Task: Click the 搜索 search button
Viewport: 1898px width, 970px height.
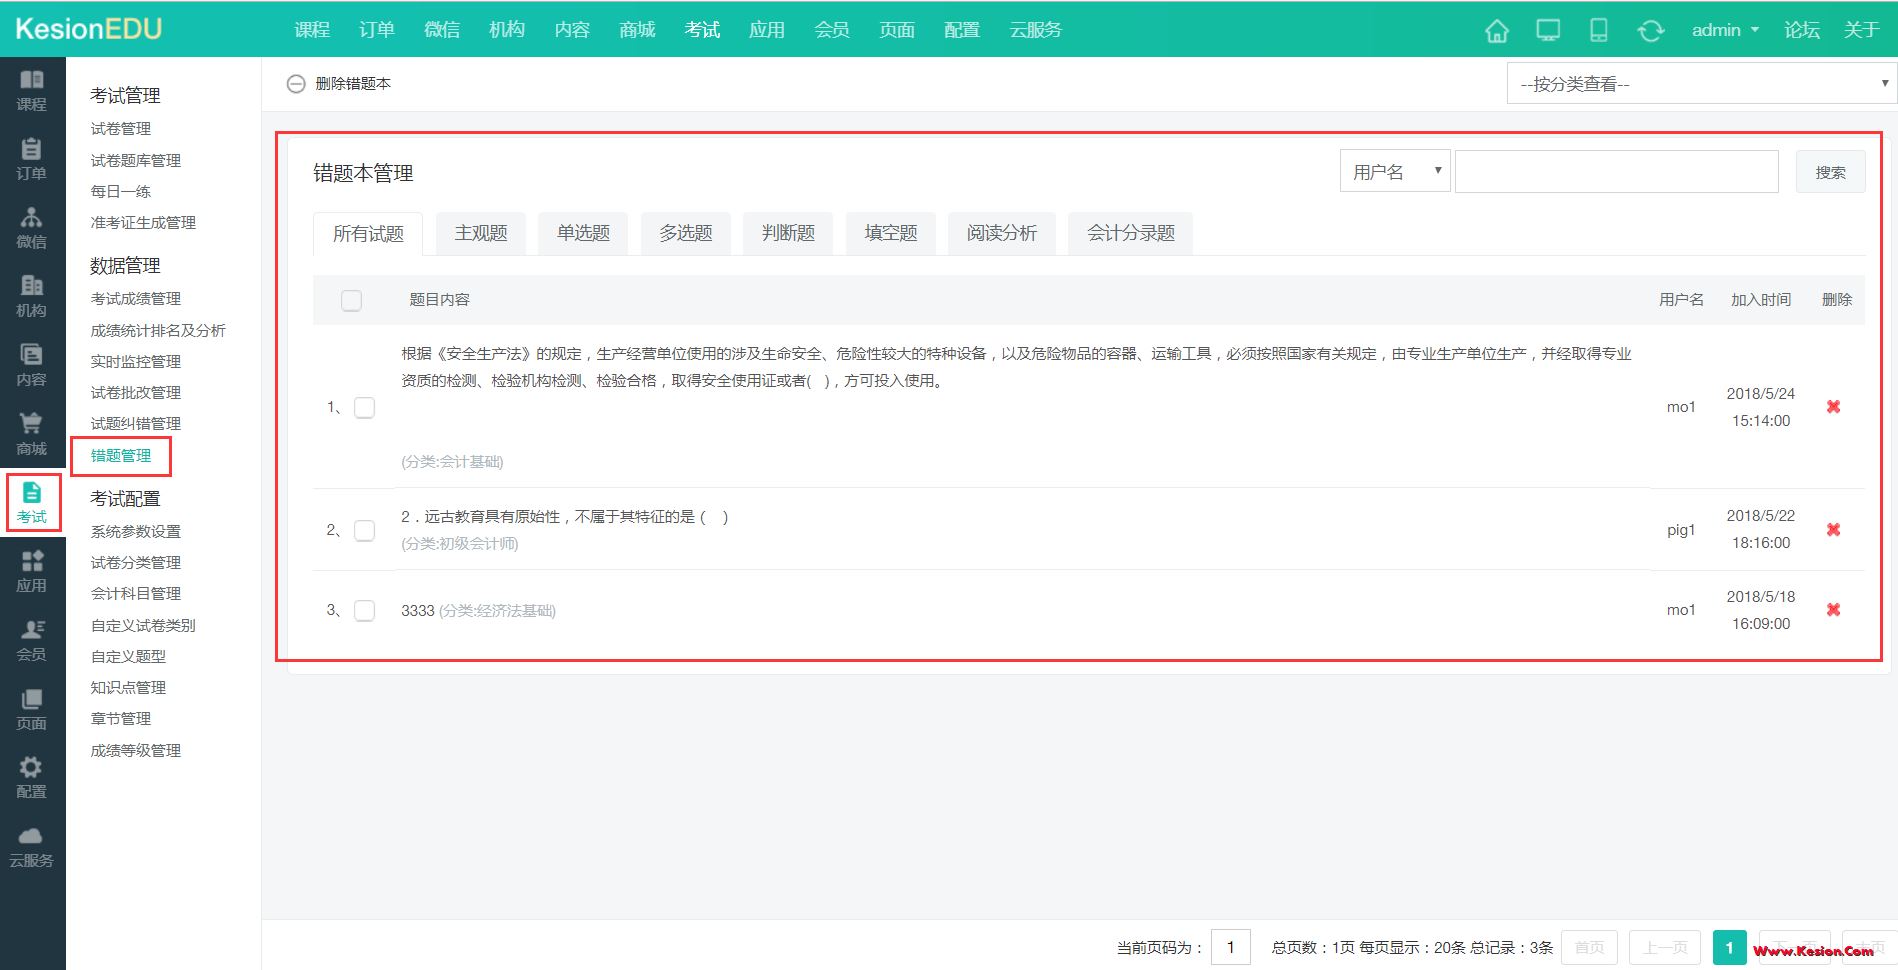Action: 1830,172
